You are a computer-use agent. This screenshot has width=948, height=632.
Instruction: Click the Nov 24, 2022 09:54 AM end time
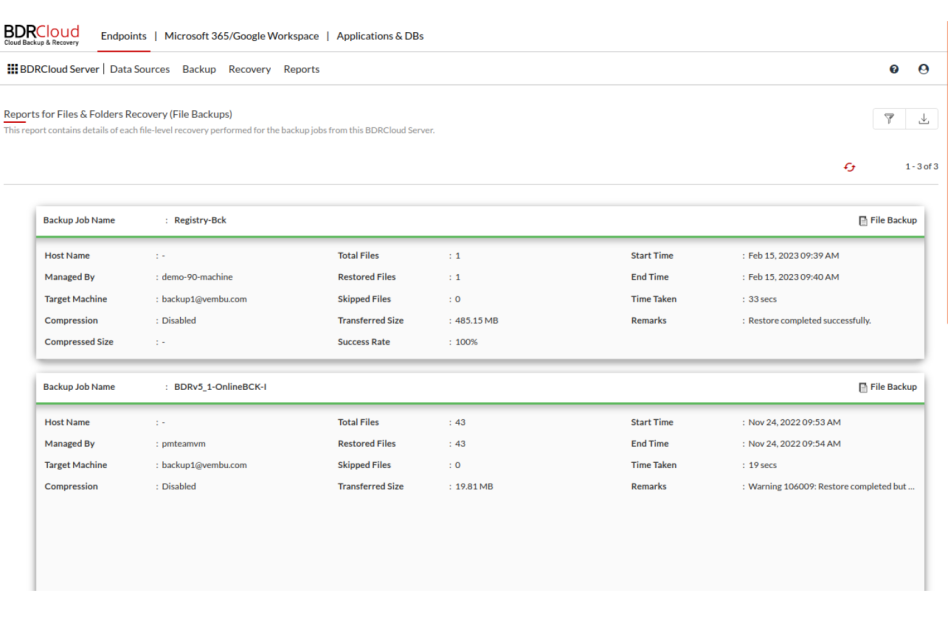(794, 443)
